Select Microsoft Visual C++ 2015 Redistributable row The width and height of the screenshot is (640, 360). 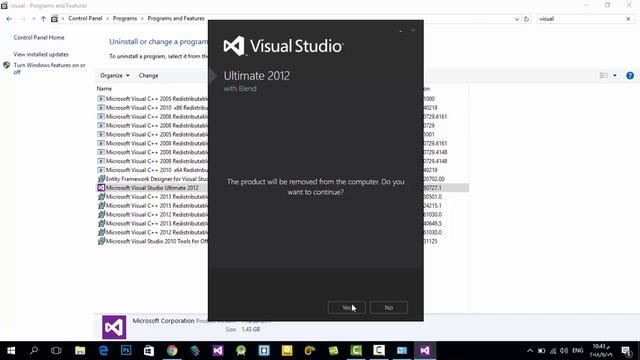point(282,206)
